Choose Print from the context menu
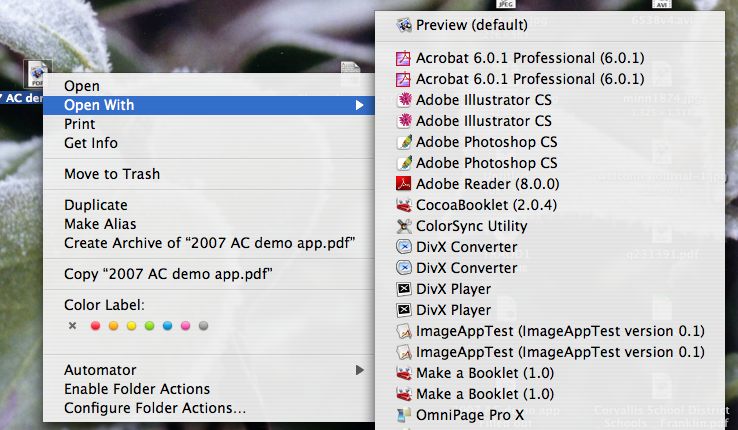 [x=209, y=124]
